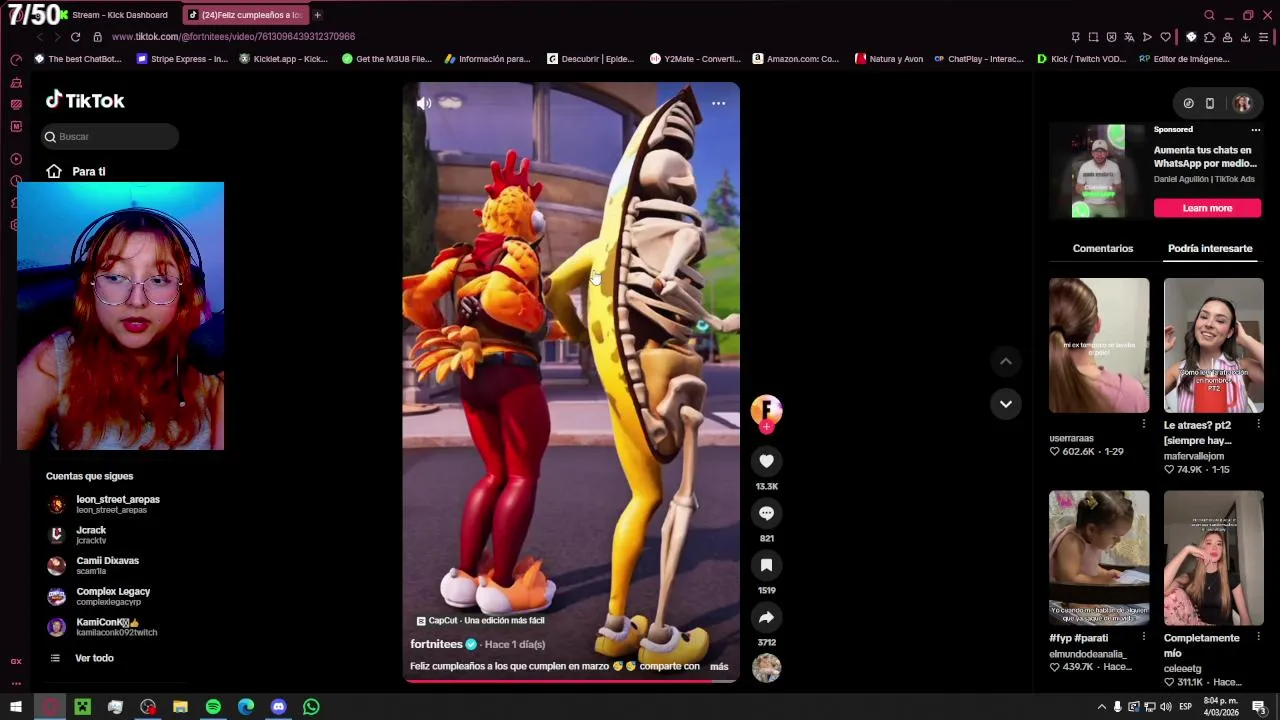
Task: Click the round coin icon near the avatar
Action: [x=1188, y=103]
